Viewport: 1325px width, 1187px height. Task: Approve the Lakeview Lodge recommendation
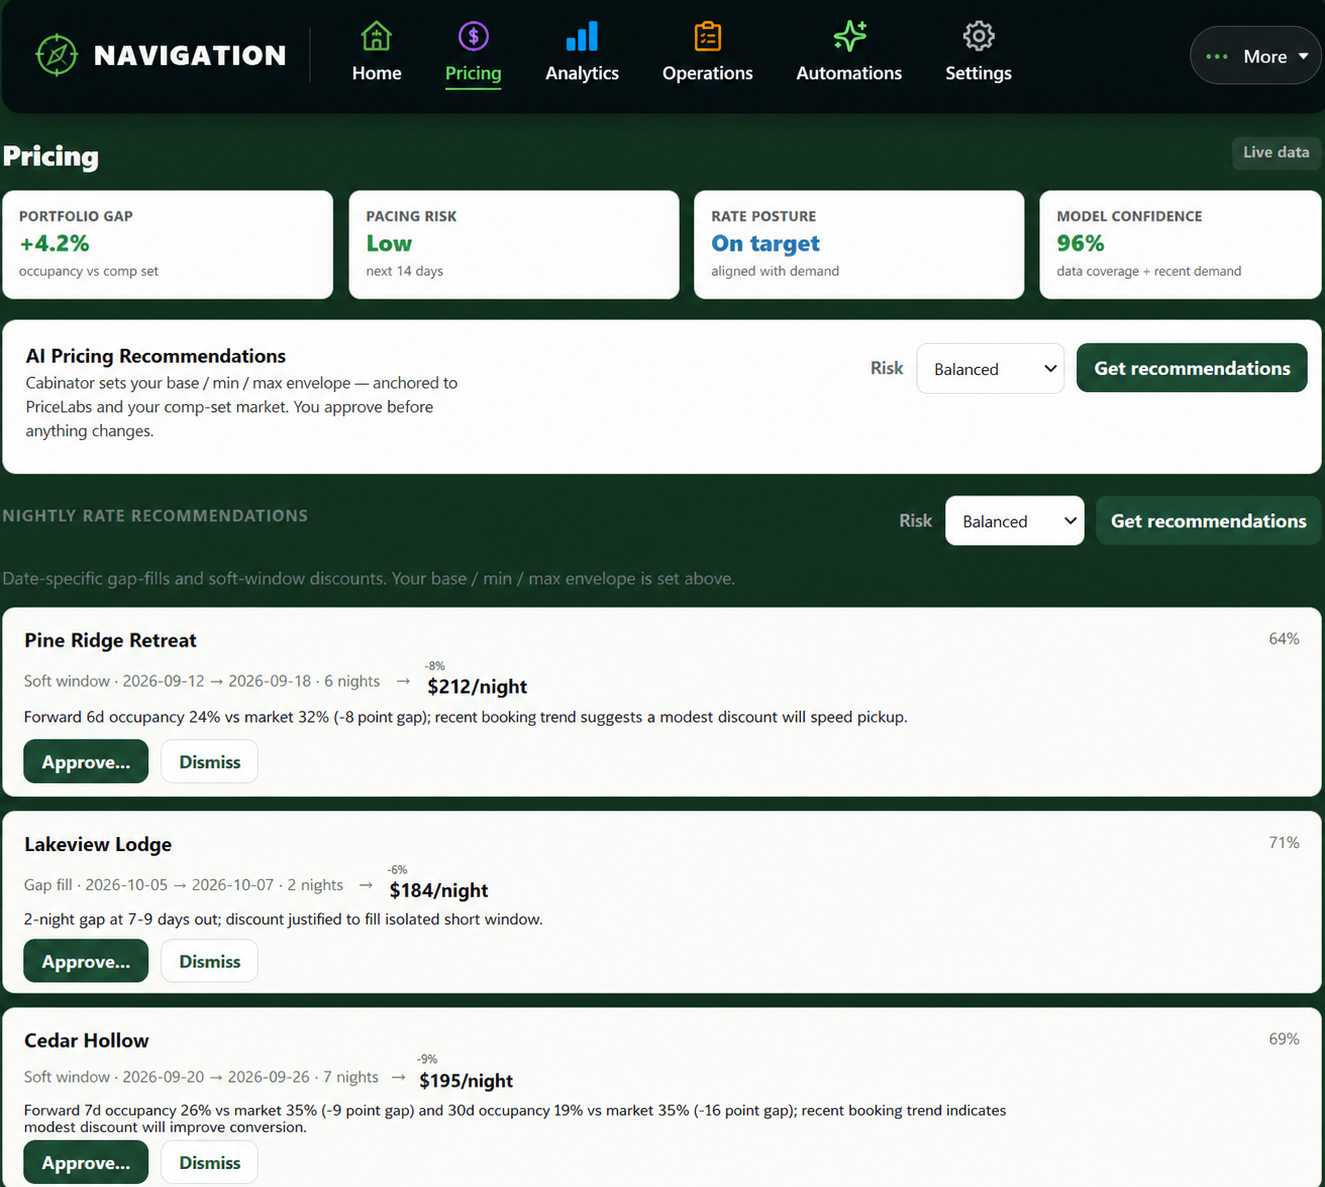tap(86, 961)
